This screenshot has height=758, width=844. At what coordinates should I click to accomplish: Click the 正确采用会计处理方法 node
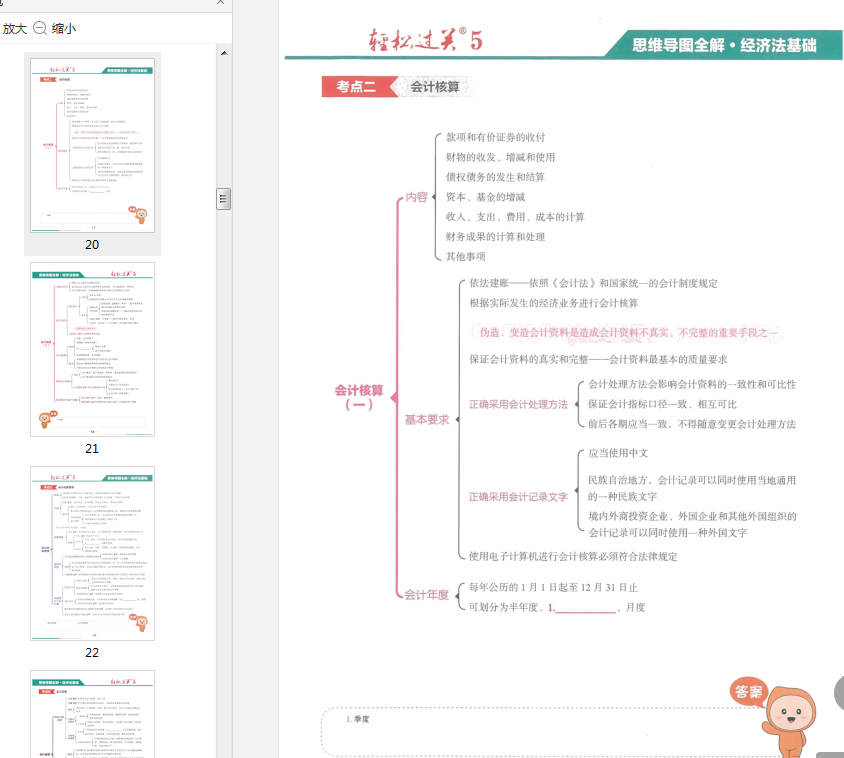518,404
